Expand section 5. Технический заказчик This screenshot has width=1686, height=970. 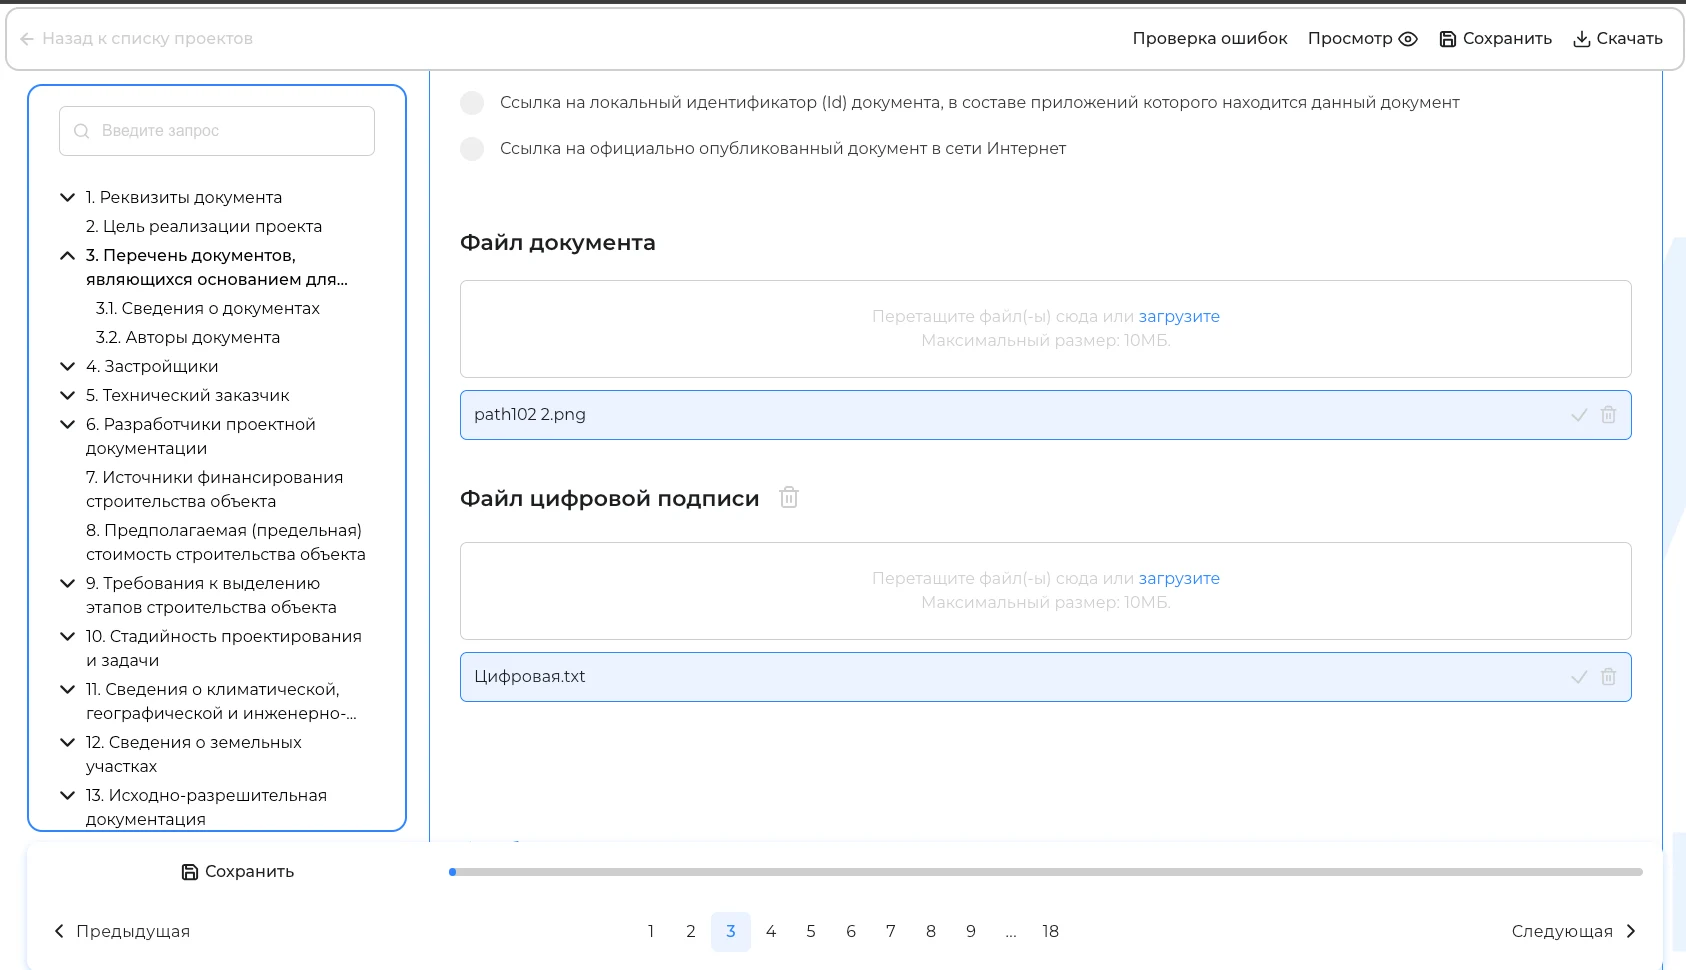67,396
